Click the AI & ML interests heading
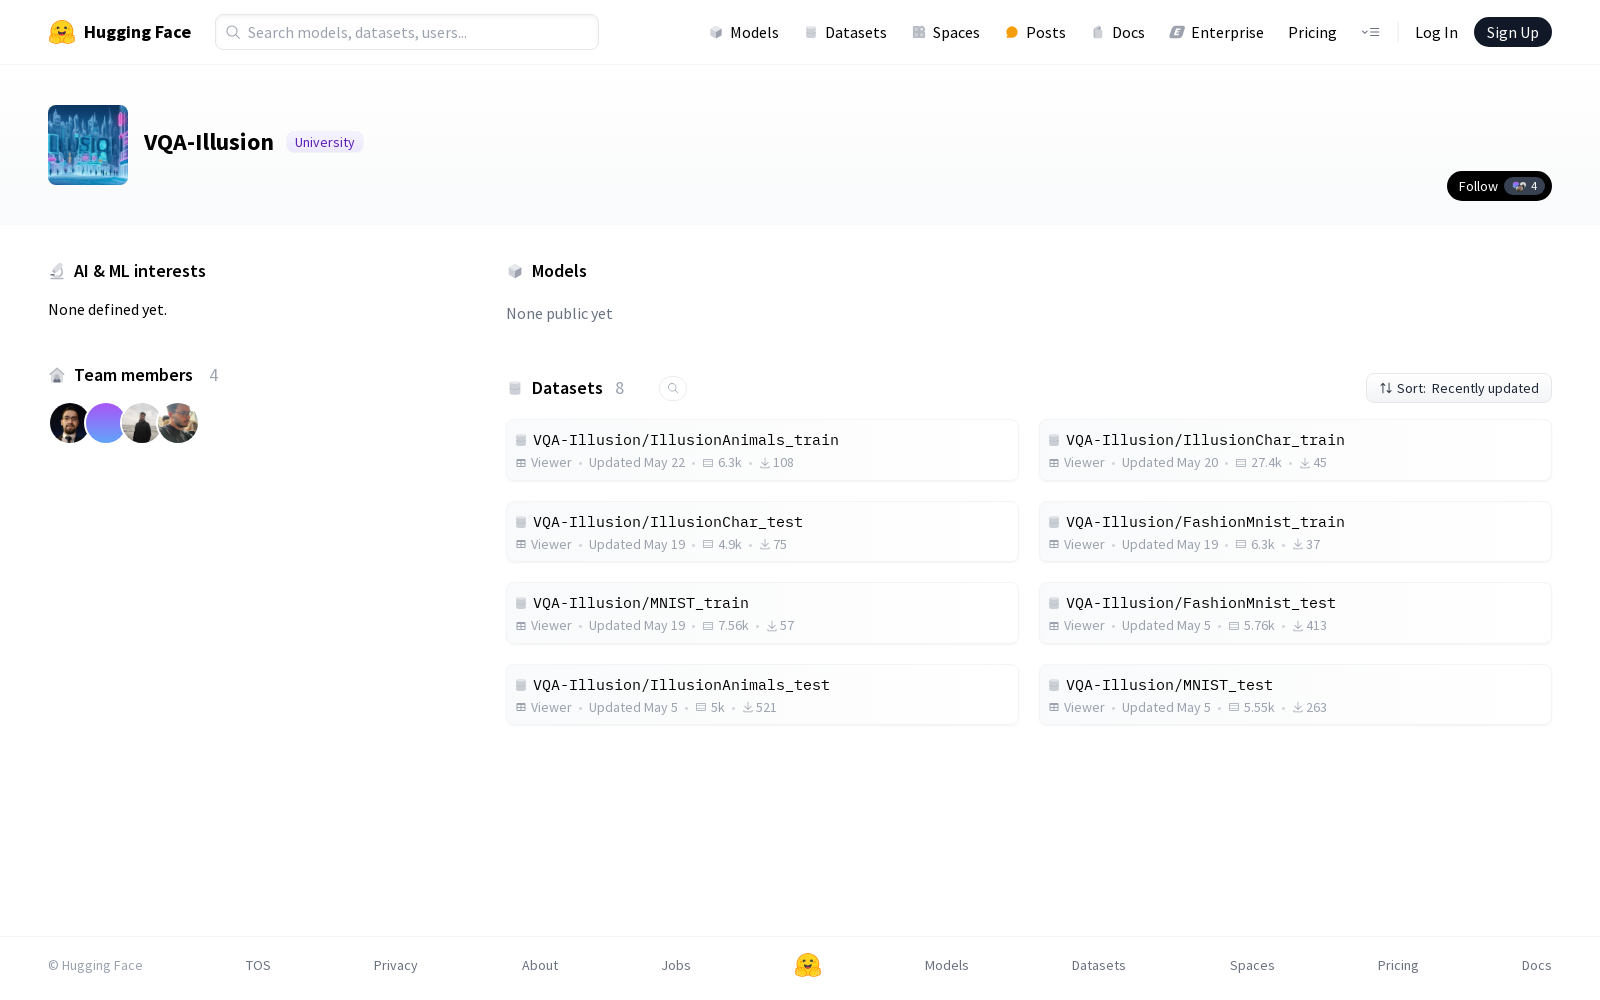This screenshot has width=1600, height=1000. (140, 271)
